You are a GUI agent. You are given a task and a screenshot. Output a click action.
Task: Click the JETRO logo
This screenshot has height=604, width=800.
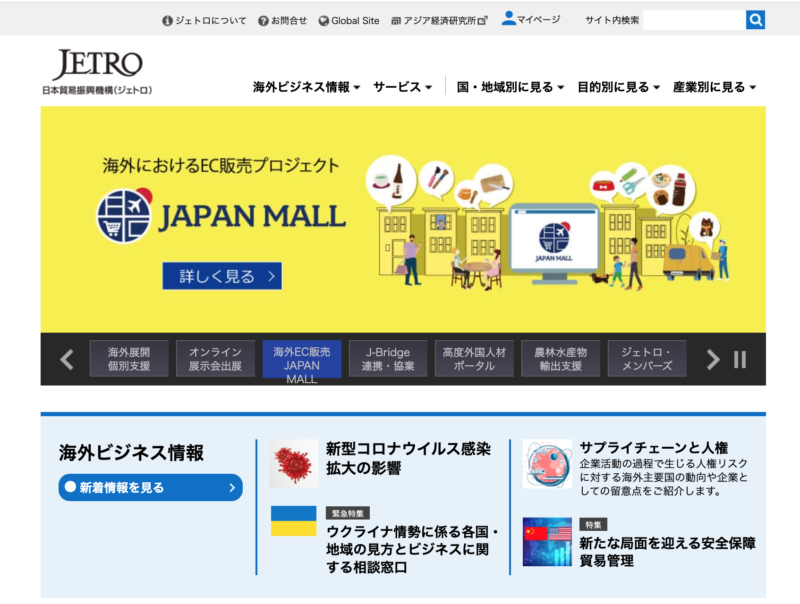(x=97, y=65)
